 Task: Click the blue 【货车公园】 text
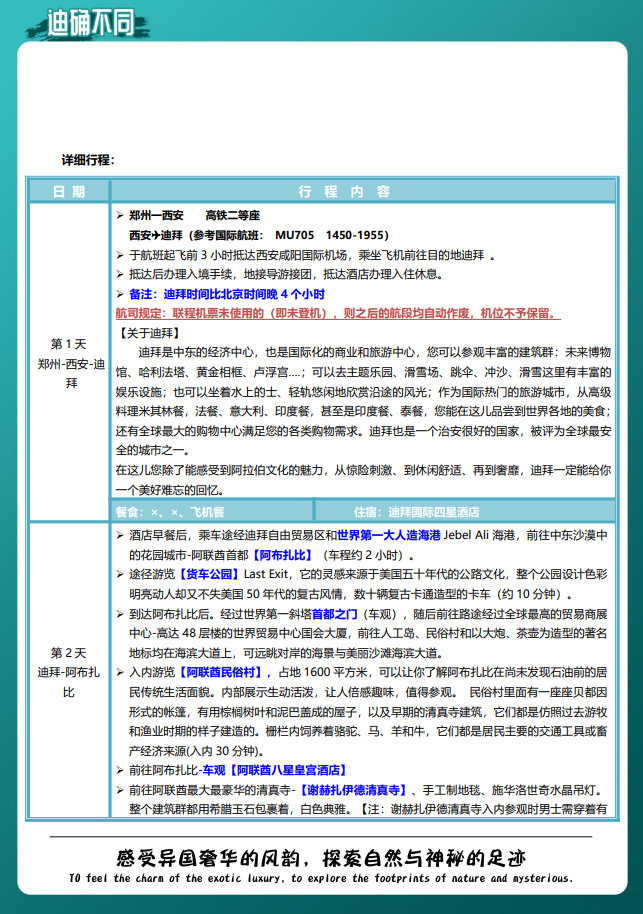point(209,574)
